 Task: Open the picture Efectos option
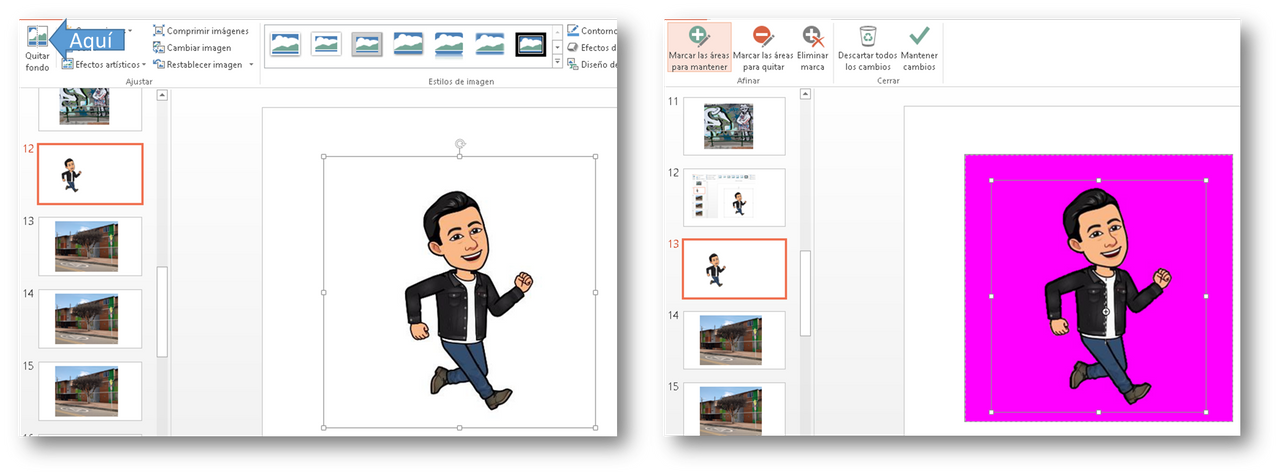tap(592, 47)
